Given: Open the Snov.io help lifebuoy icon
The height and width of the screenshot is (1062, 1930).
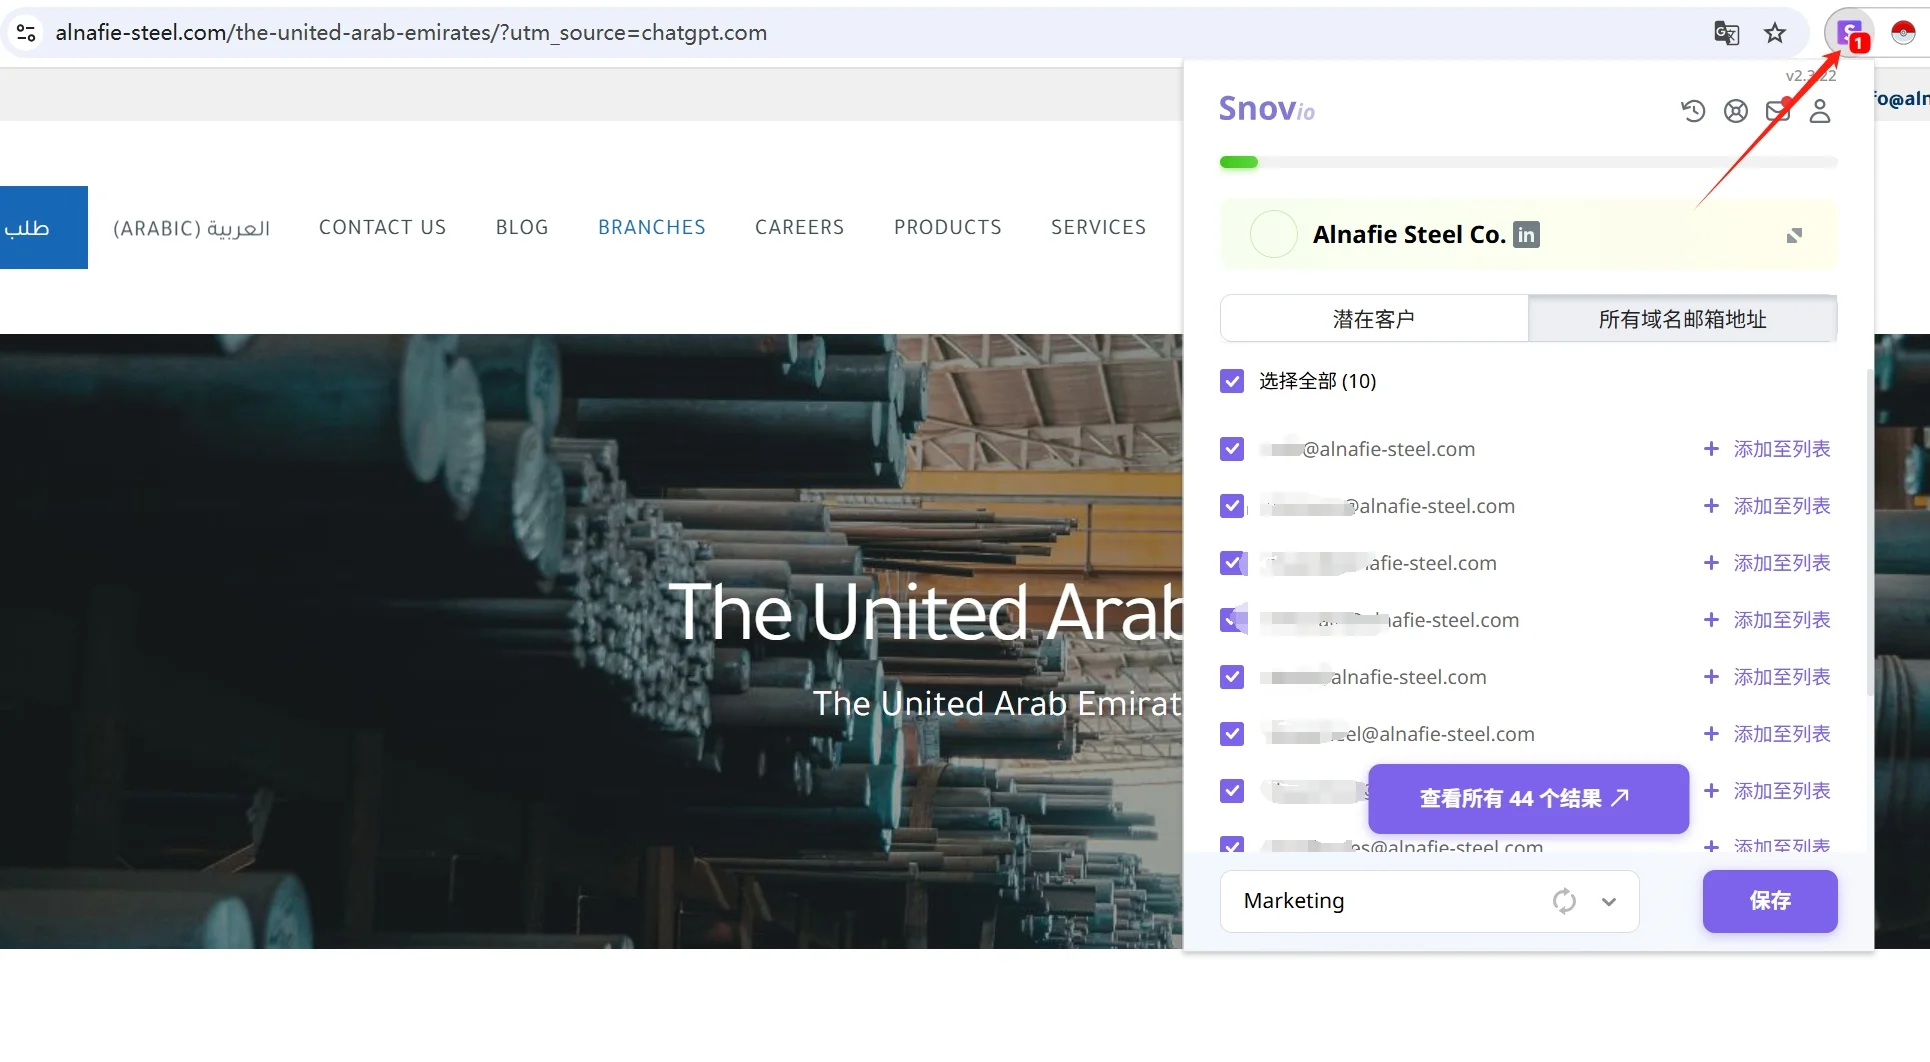Looking at the screenshot, I should [1736, 111].
